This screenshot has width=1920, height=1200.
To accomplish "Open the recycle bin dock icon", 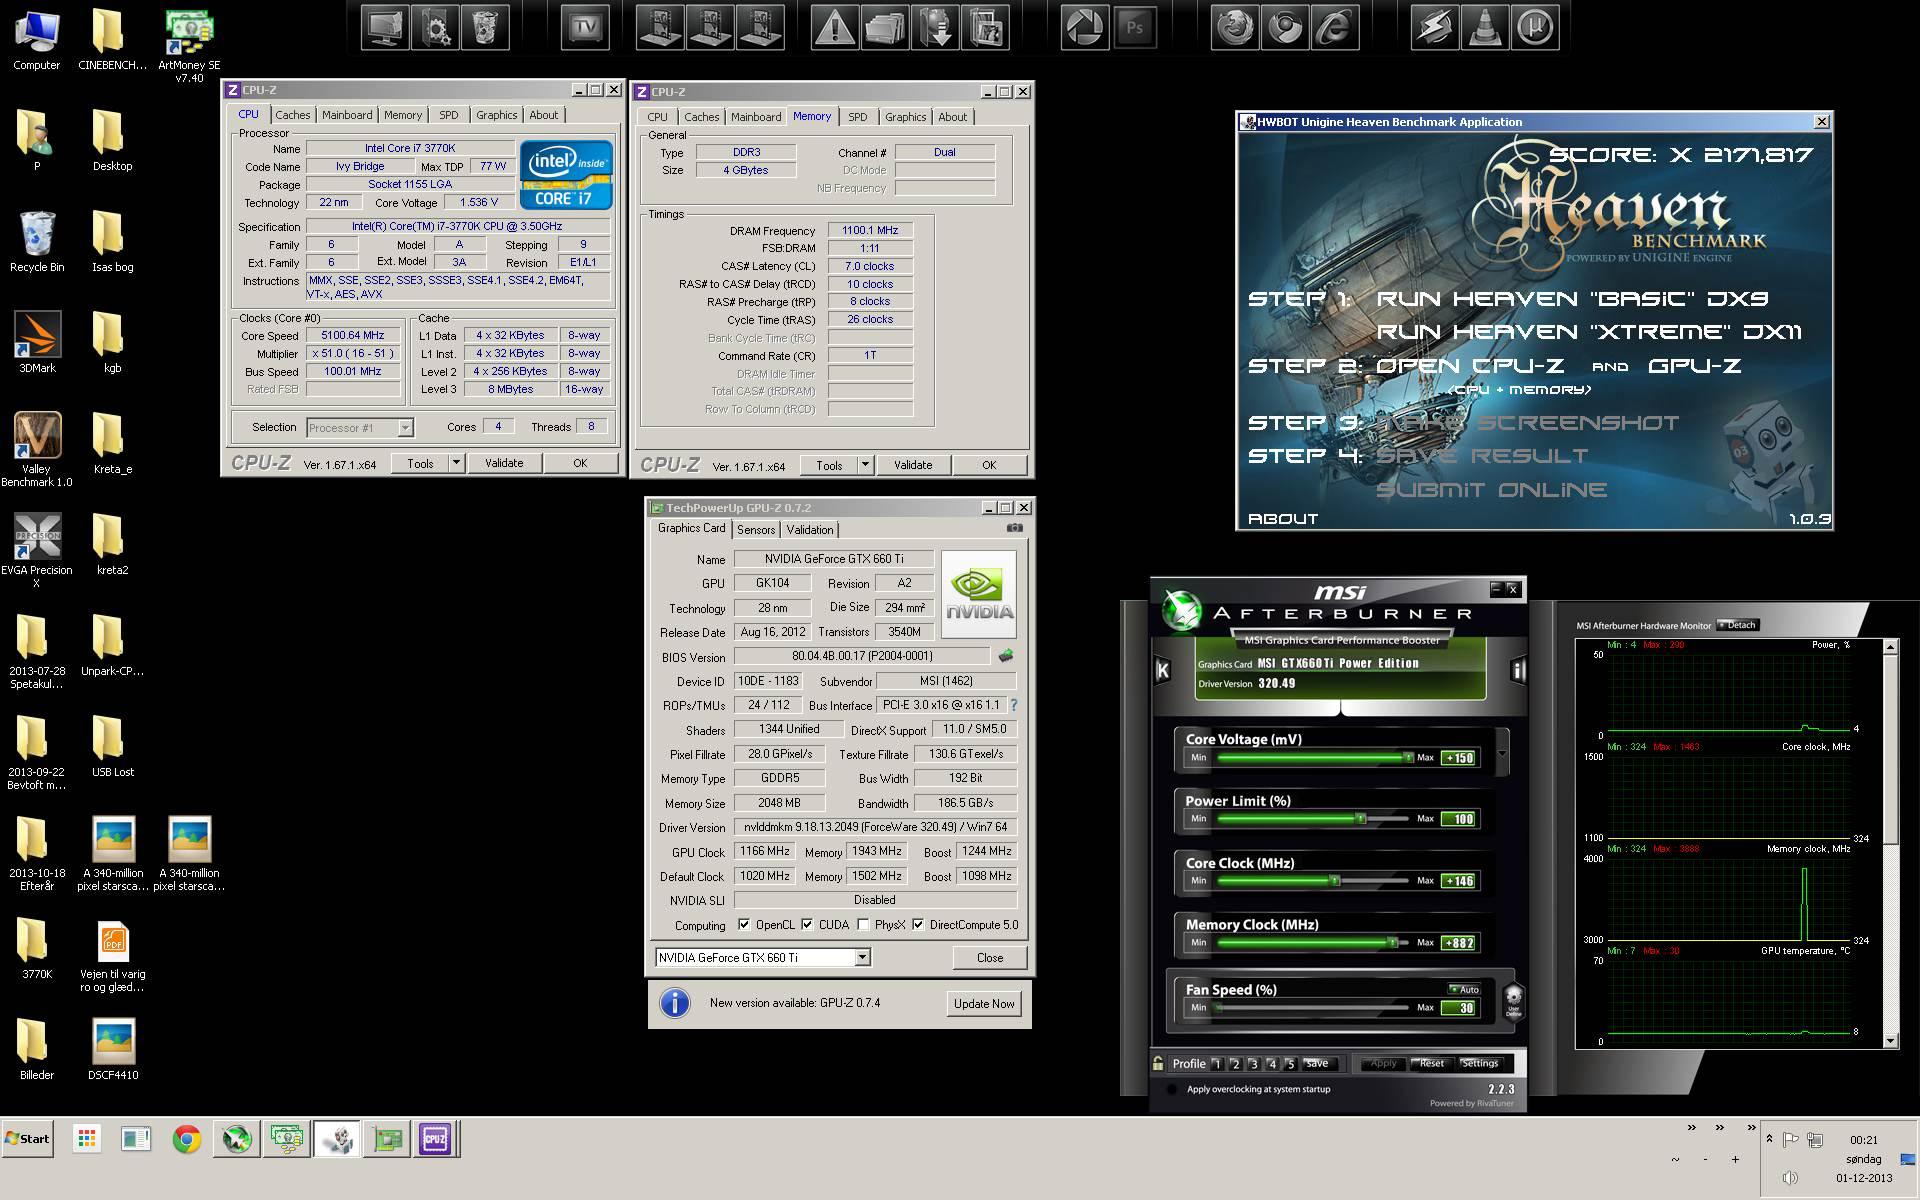I will click(485, 27).
